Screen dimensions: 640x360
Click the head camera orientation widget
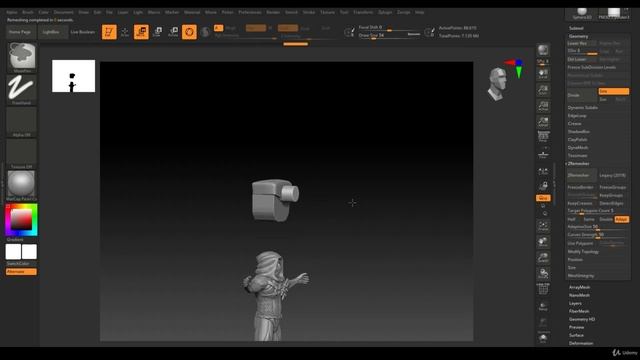[498, 84]
